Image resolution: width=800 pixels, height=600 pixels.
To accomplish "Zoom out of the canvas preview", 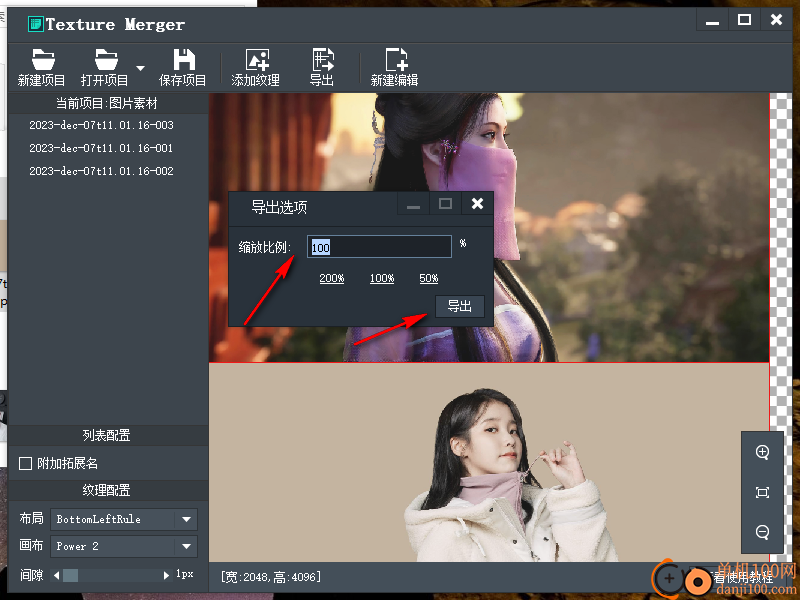I will pyautogui.click(x=762, y=532).
